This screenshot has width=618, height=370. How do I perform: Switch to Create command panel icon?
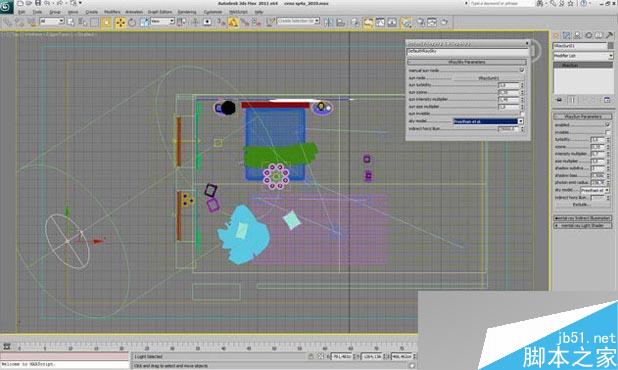(556, 35)
